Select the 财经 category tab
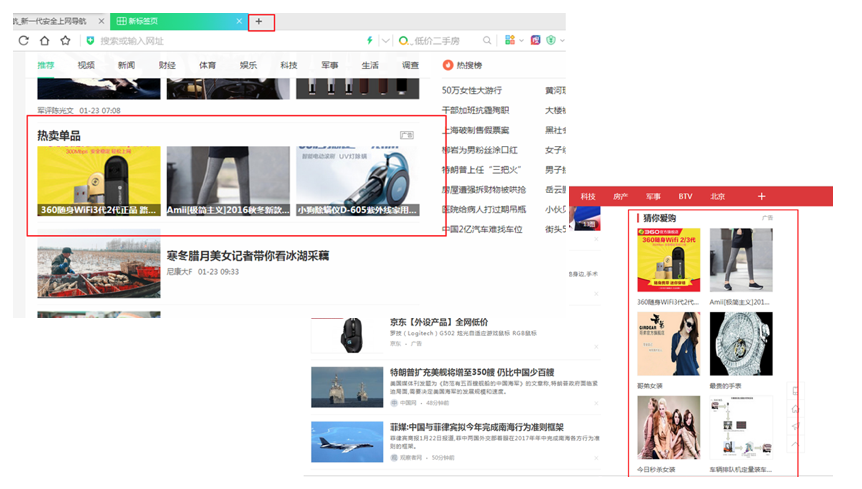Screen dimensions: 862x489 click(x=167, y=66)
